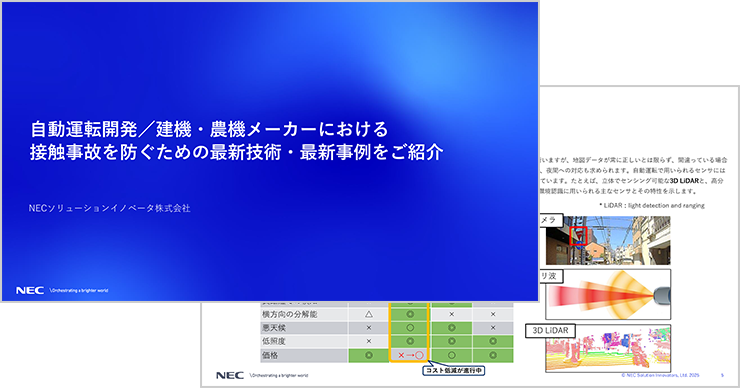Click the × mark in the 低照度 row
The width and height of the screenshot is (740, 388).
pyautogui.click(x=369, y=341)
